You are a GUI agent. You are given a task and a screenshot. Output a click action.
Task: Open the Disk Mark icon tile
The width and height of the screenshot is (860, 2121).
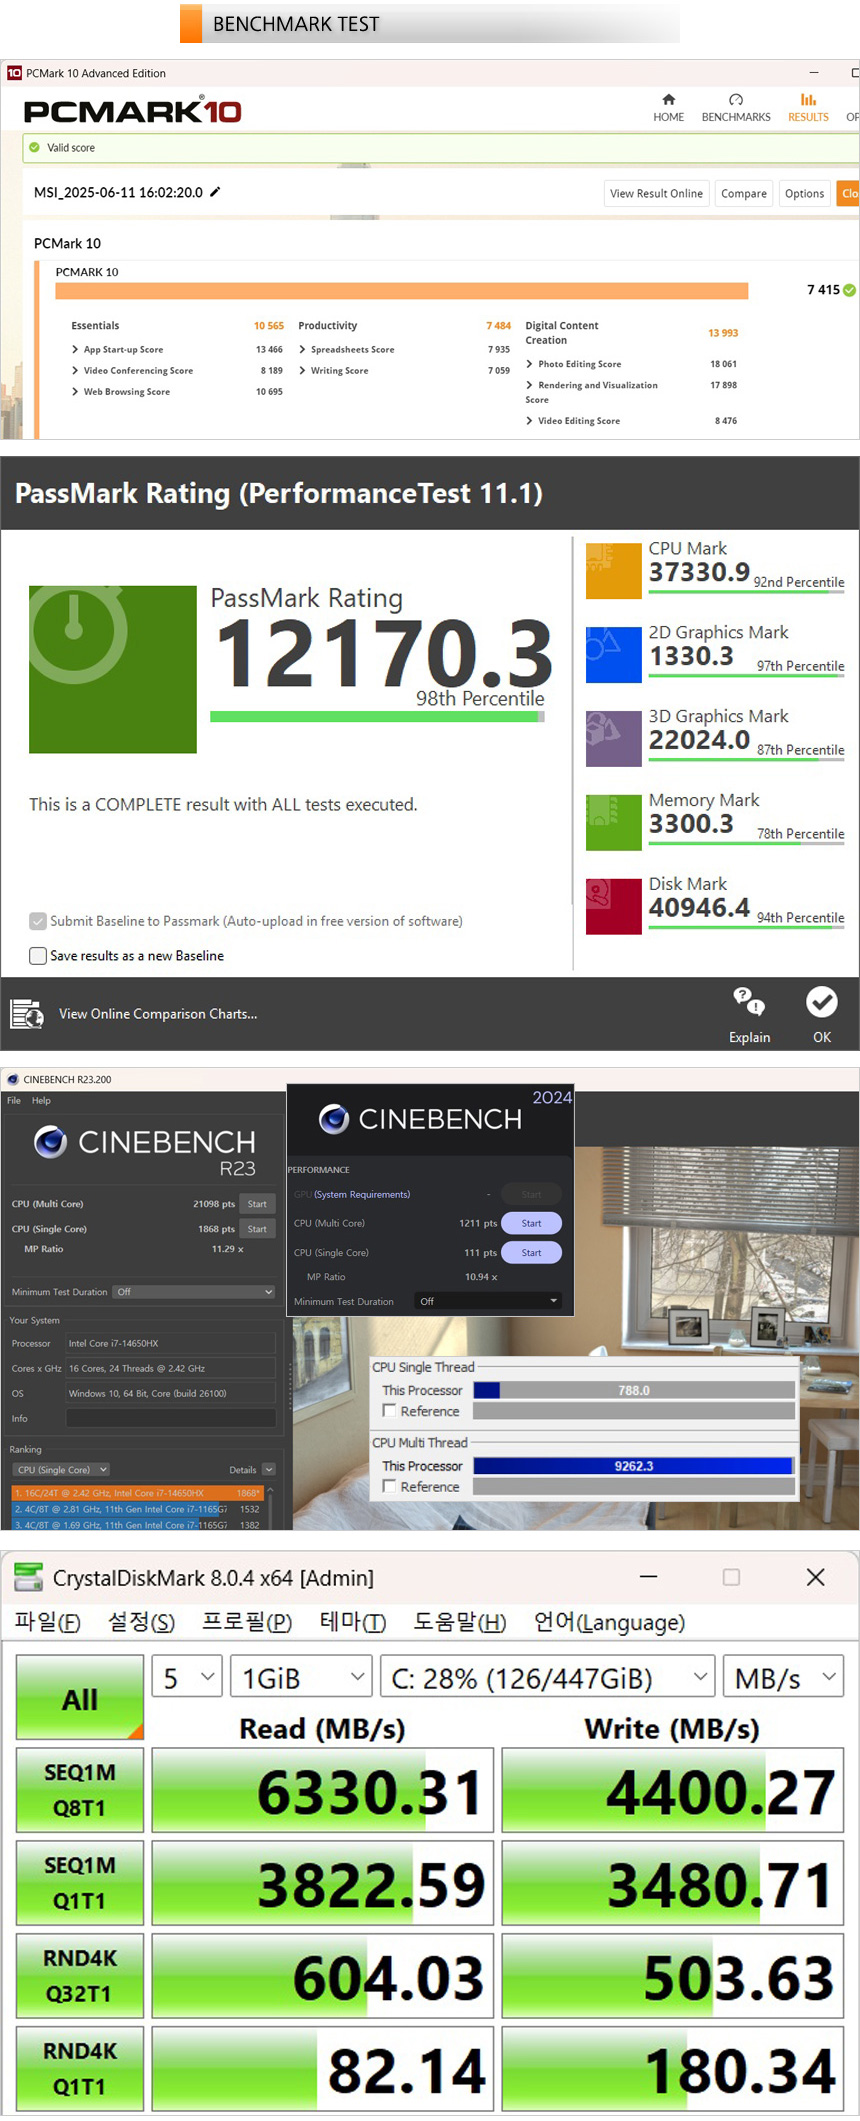613,906
